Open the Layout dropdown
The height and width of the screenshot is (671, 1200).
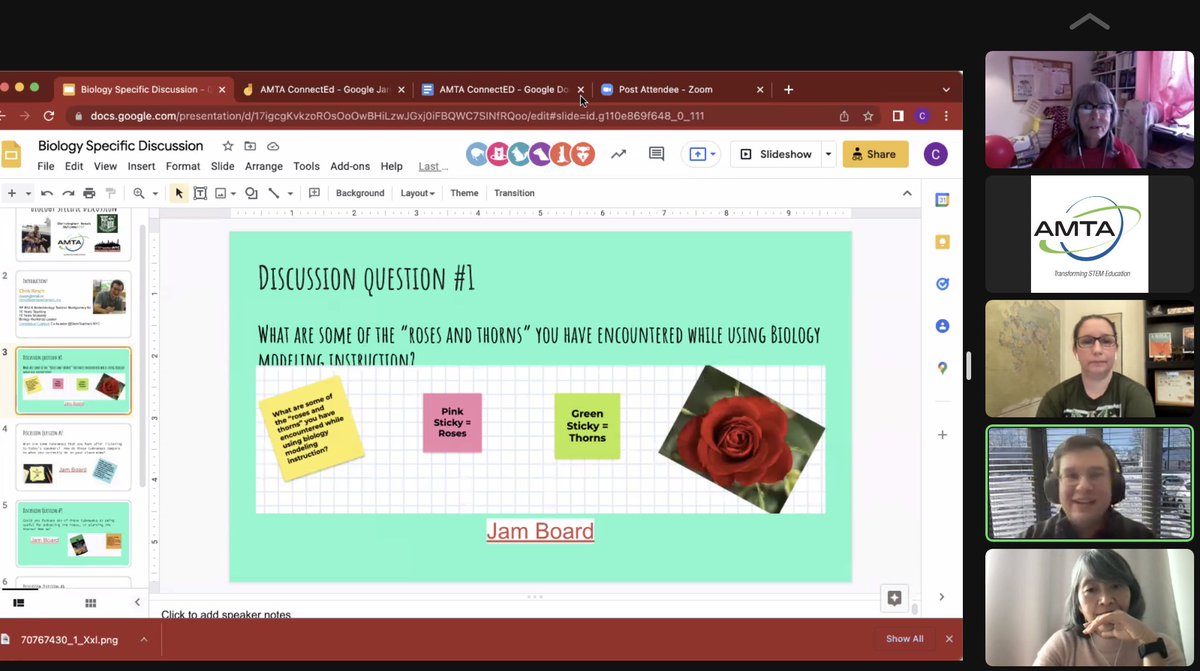pos(417,192)
